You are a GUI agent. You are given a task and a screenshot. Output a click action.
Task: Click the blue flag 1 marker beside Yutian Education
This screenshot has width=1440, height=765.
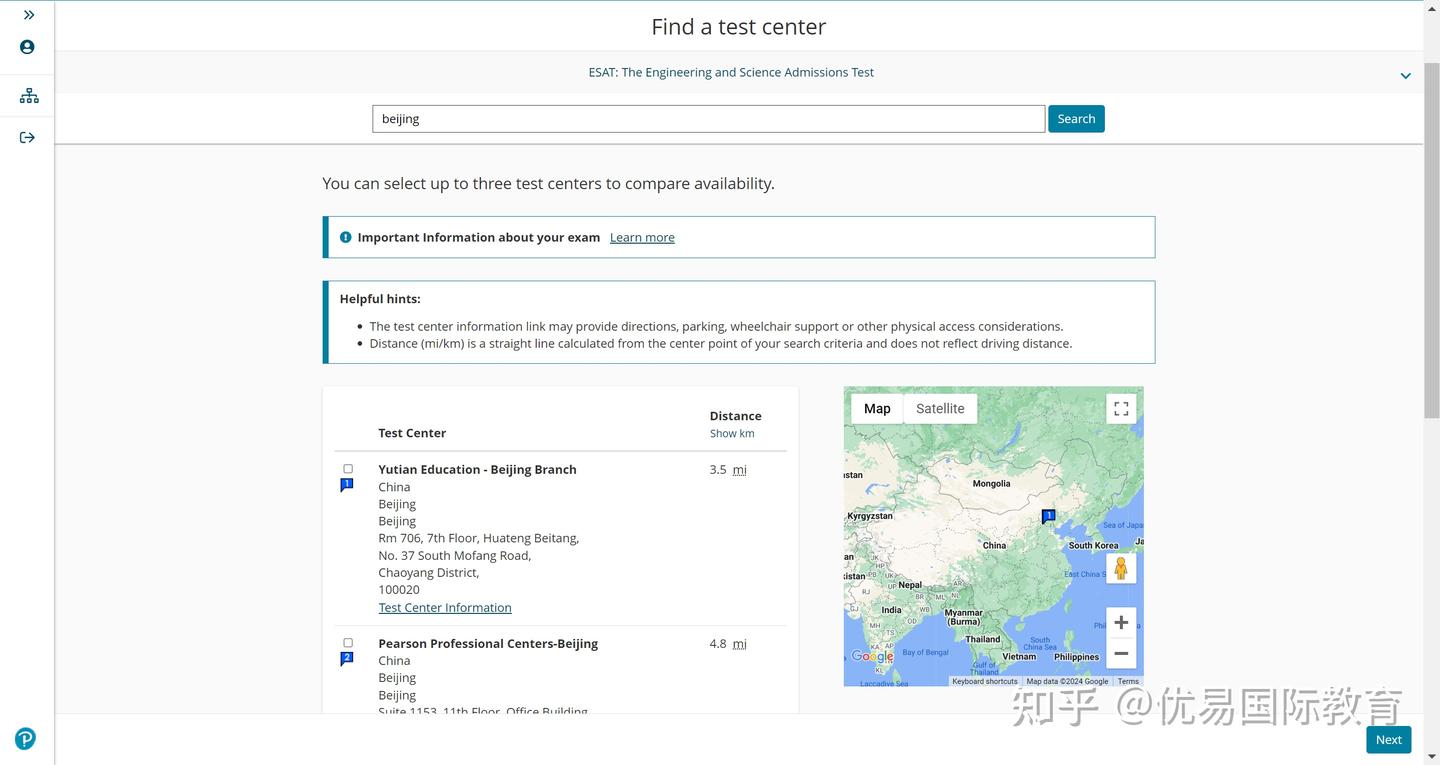tap(347, 485)
